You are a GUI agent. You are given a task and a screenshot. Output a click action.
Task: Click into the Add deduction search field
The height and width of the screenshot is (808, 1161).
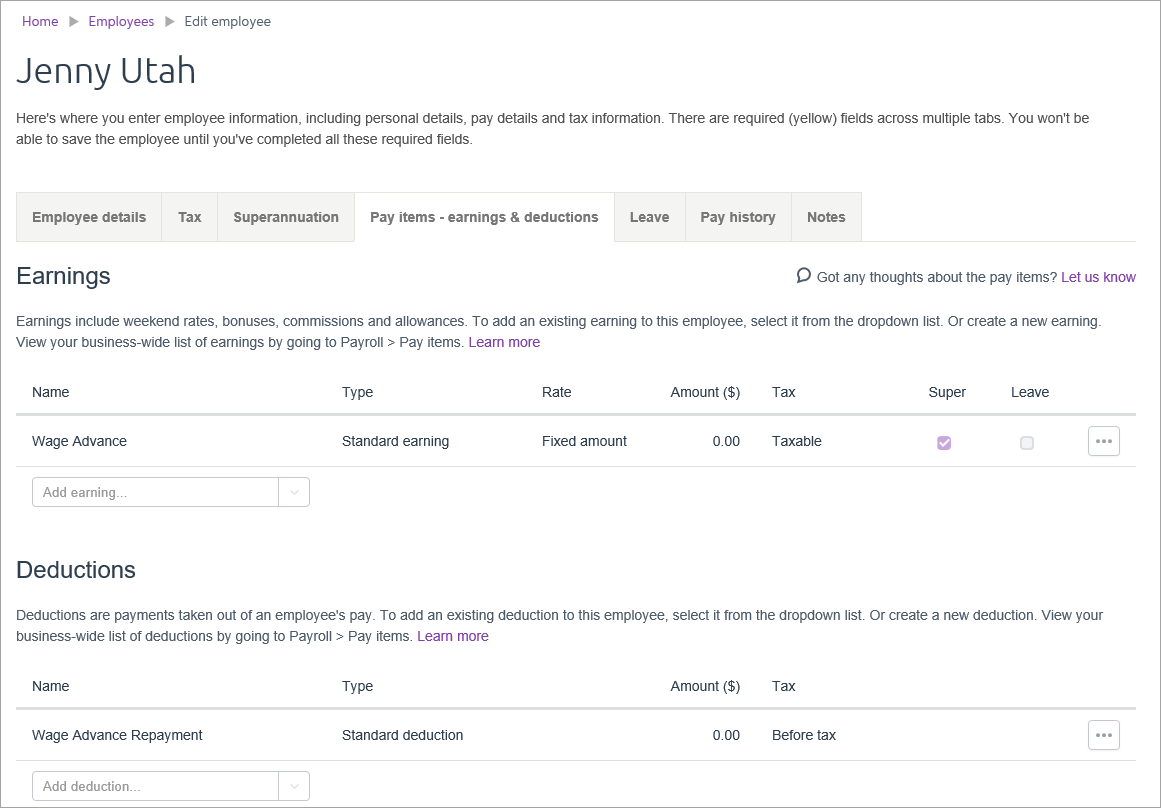click(x=155, y=786)
